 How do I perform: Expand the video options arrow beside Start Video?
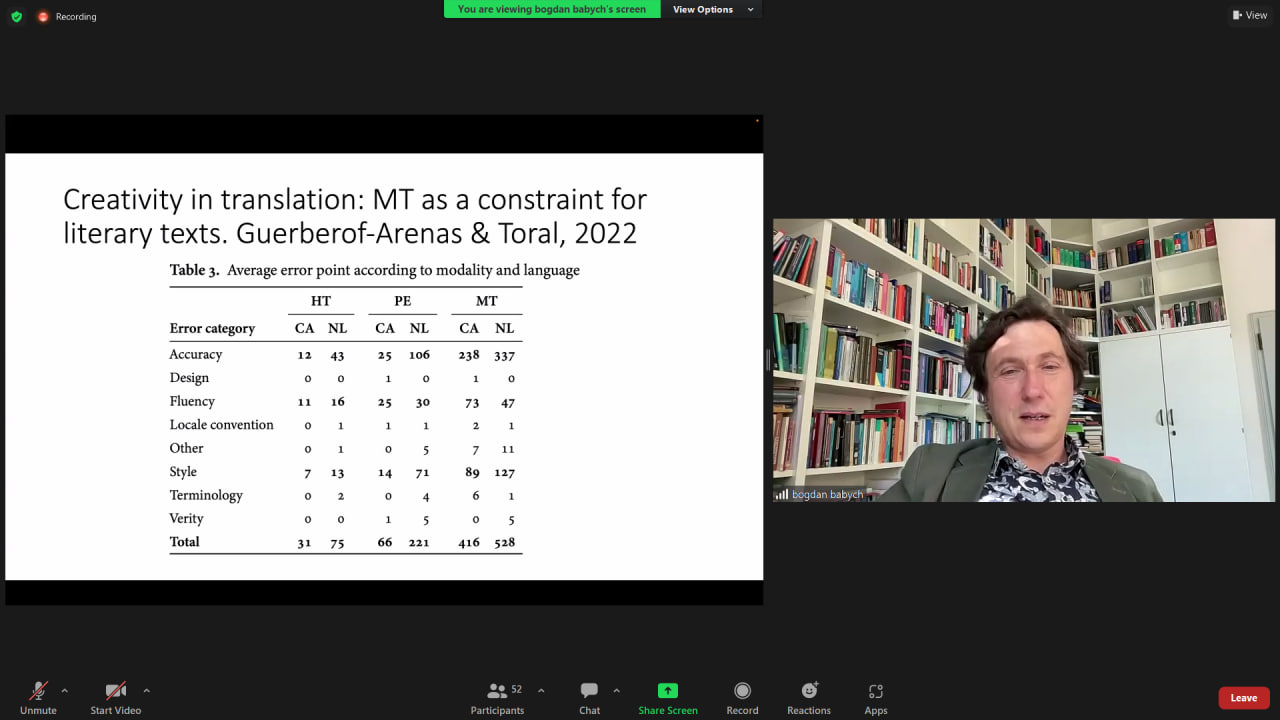146,690
